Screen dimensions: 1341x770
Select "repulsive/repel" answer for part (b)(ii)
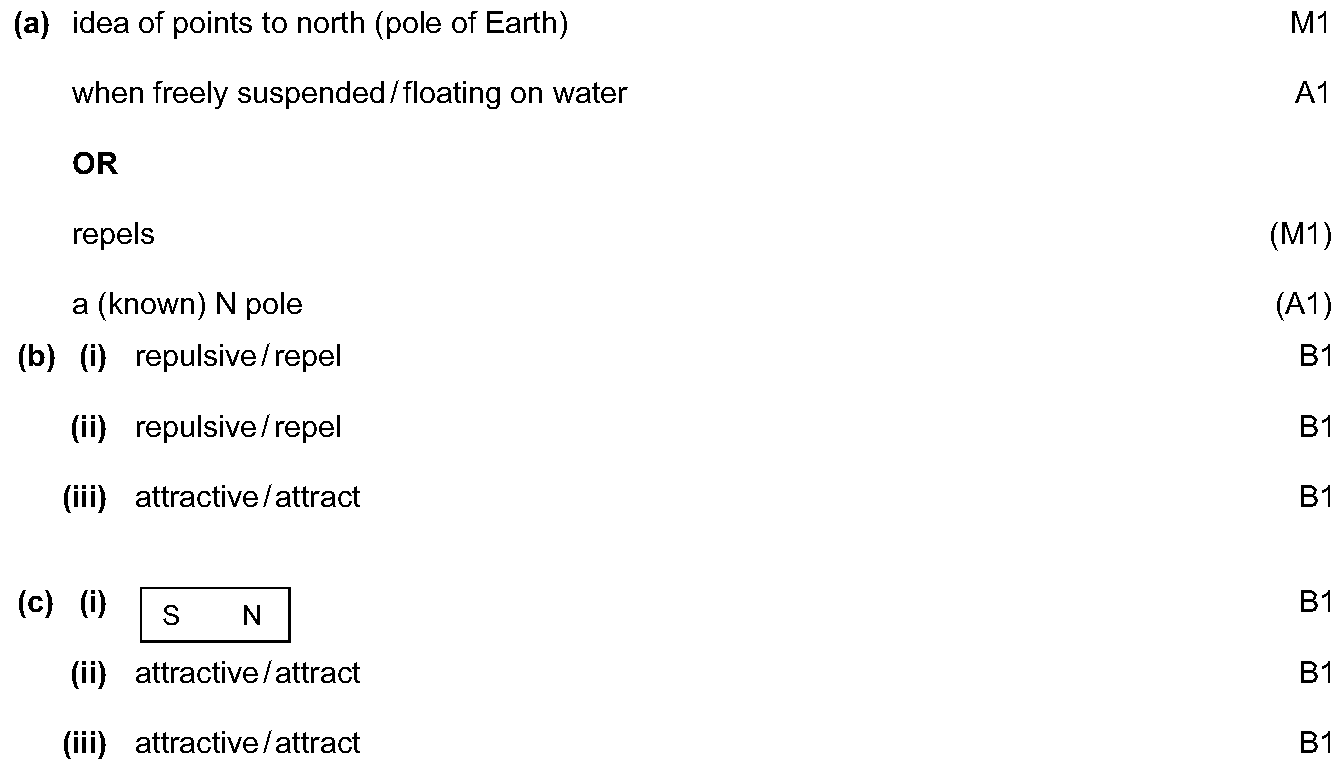click(x=238, y=427)
